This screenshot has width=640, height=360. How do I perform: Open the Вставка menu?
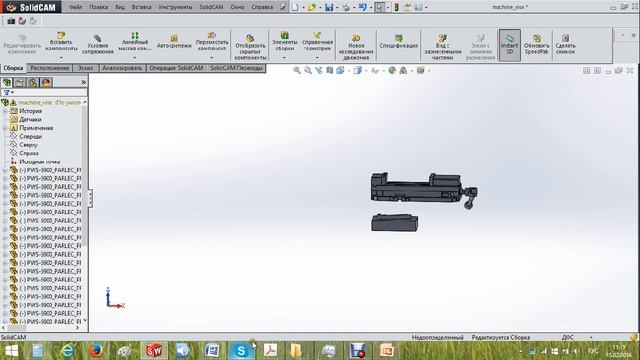[x=142, y=7]
